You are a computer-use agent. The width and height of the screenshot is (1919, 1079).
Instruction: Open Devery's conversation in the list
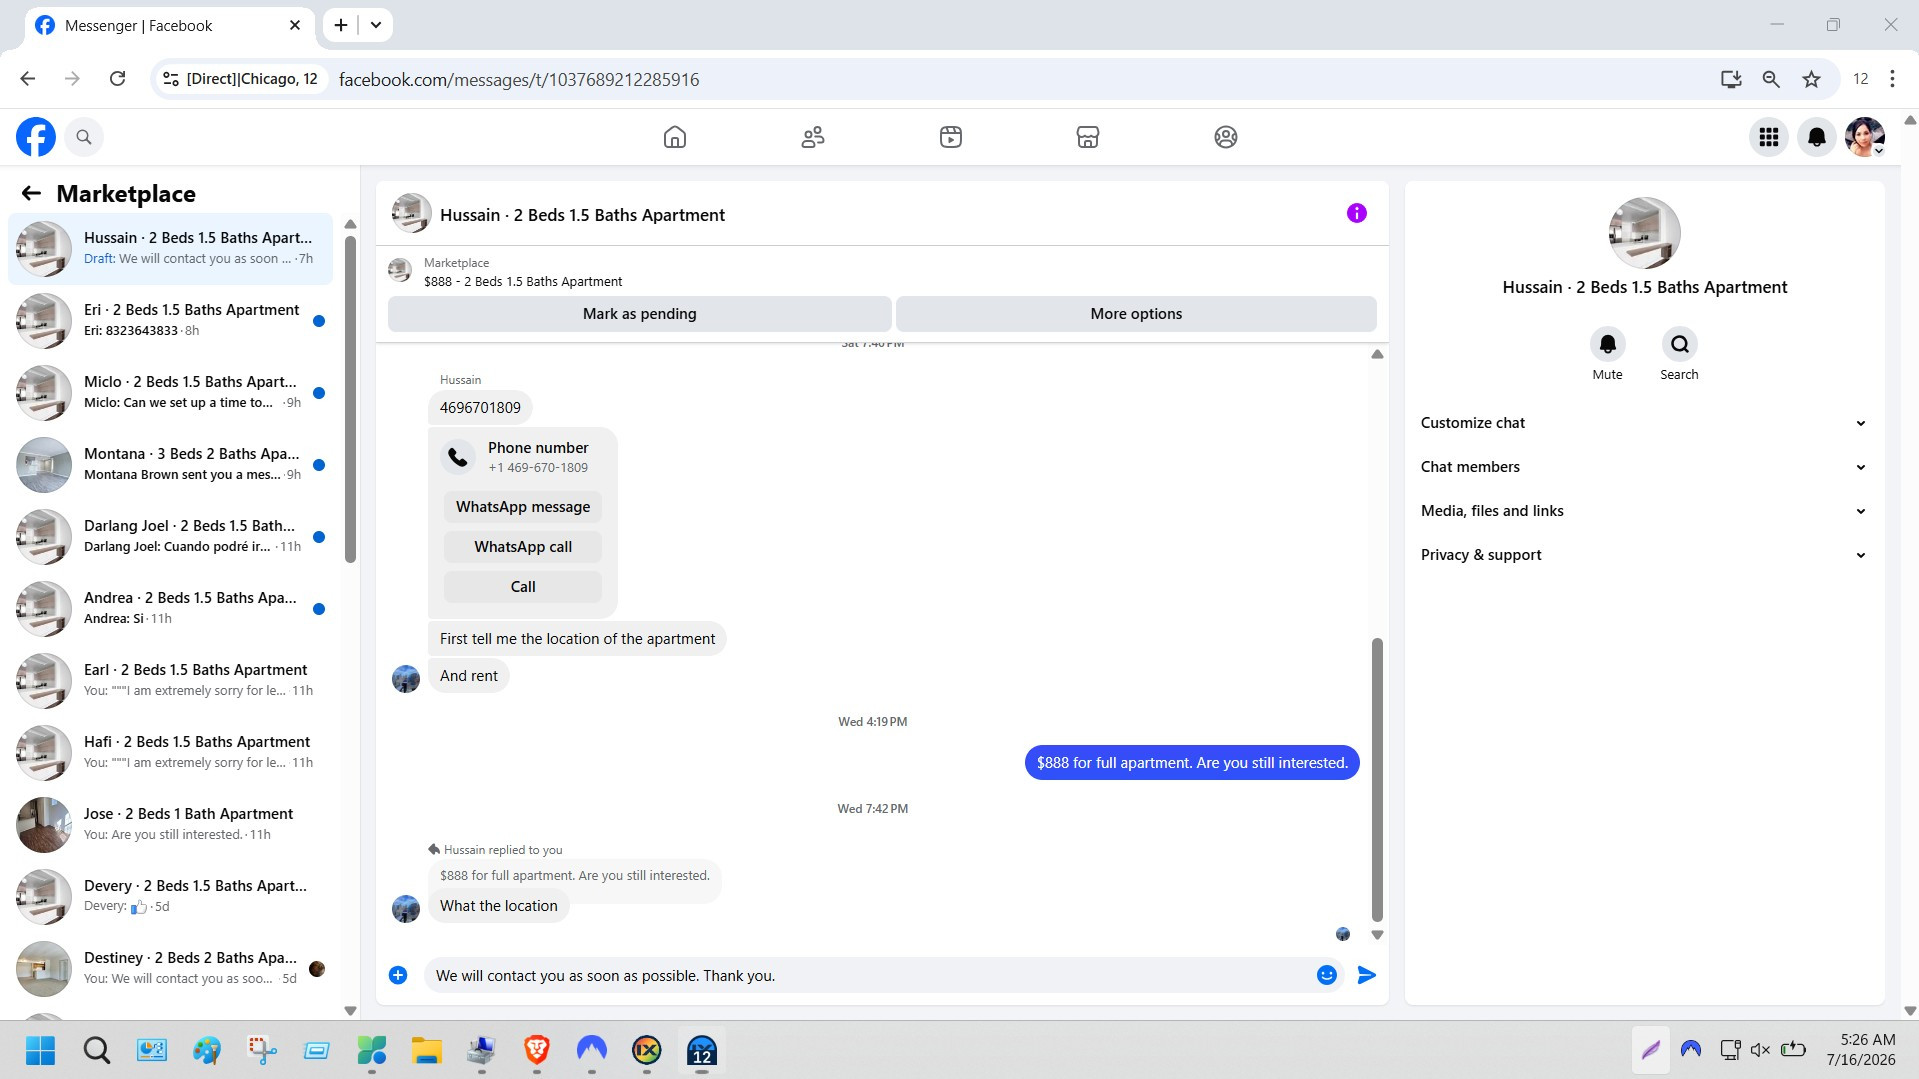[x=171, y=896]
